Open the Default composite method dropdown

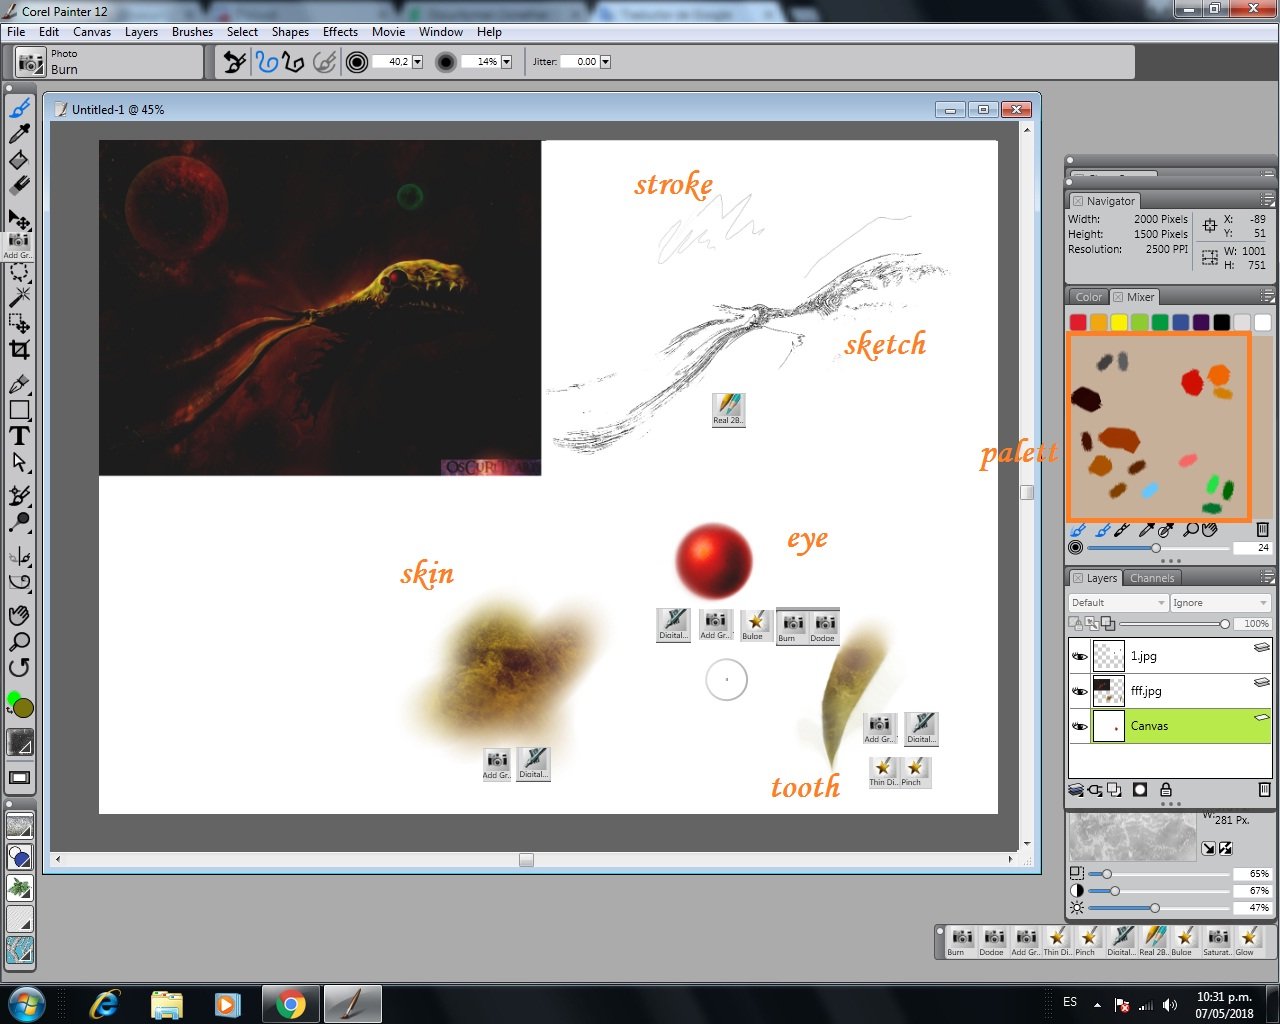click(1118, 603)
